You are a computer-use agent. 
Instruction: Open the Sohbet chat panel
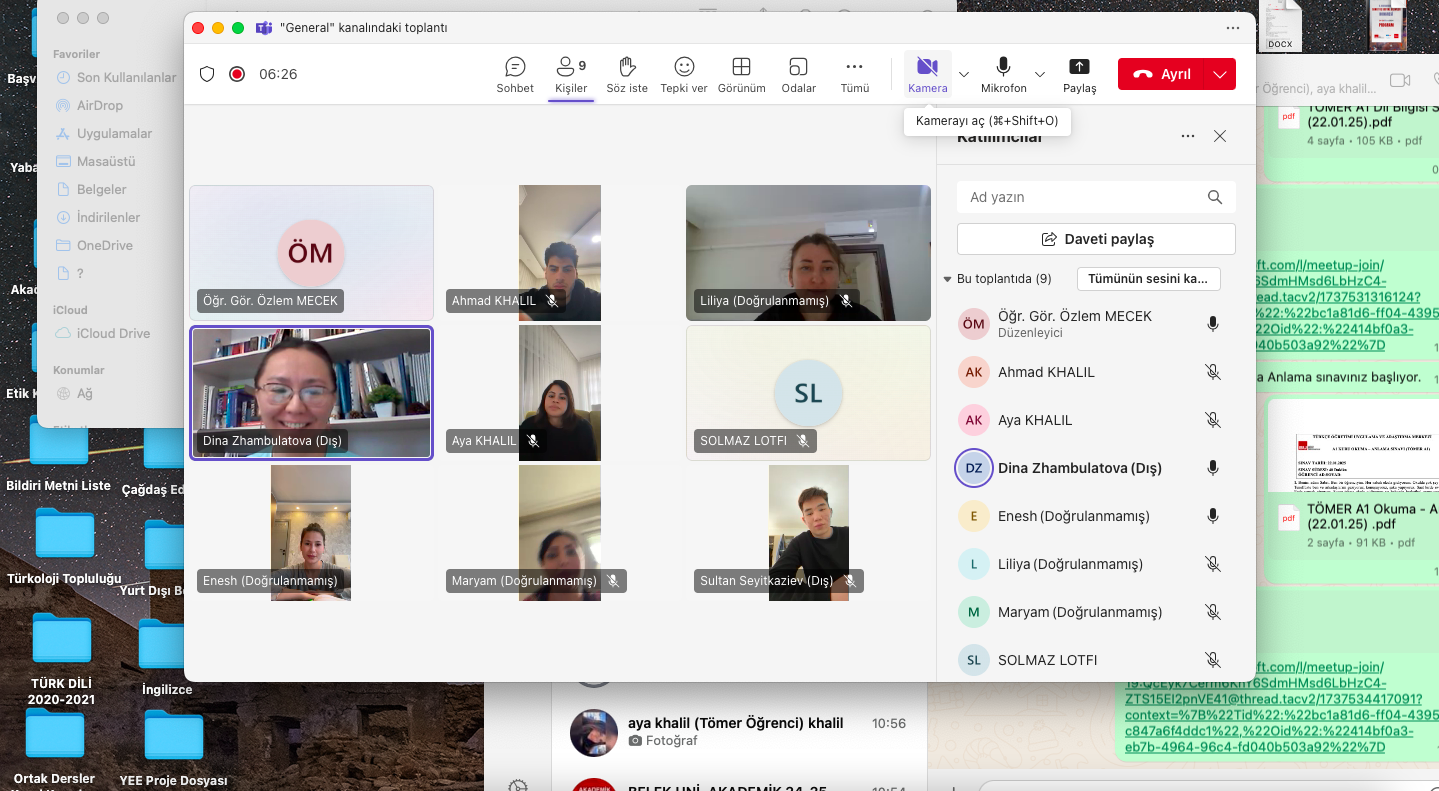tap(515, 74)
